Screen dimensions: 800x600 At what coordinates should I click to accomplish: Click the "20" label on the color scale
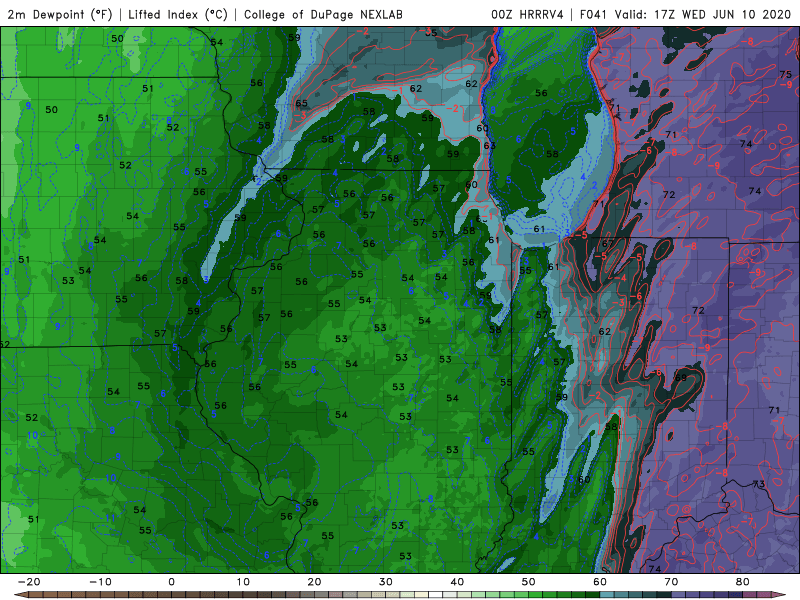click(x=314, y=582)
